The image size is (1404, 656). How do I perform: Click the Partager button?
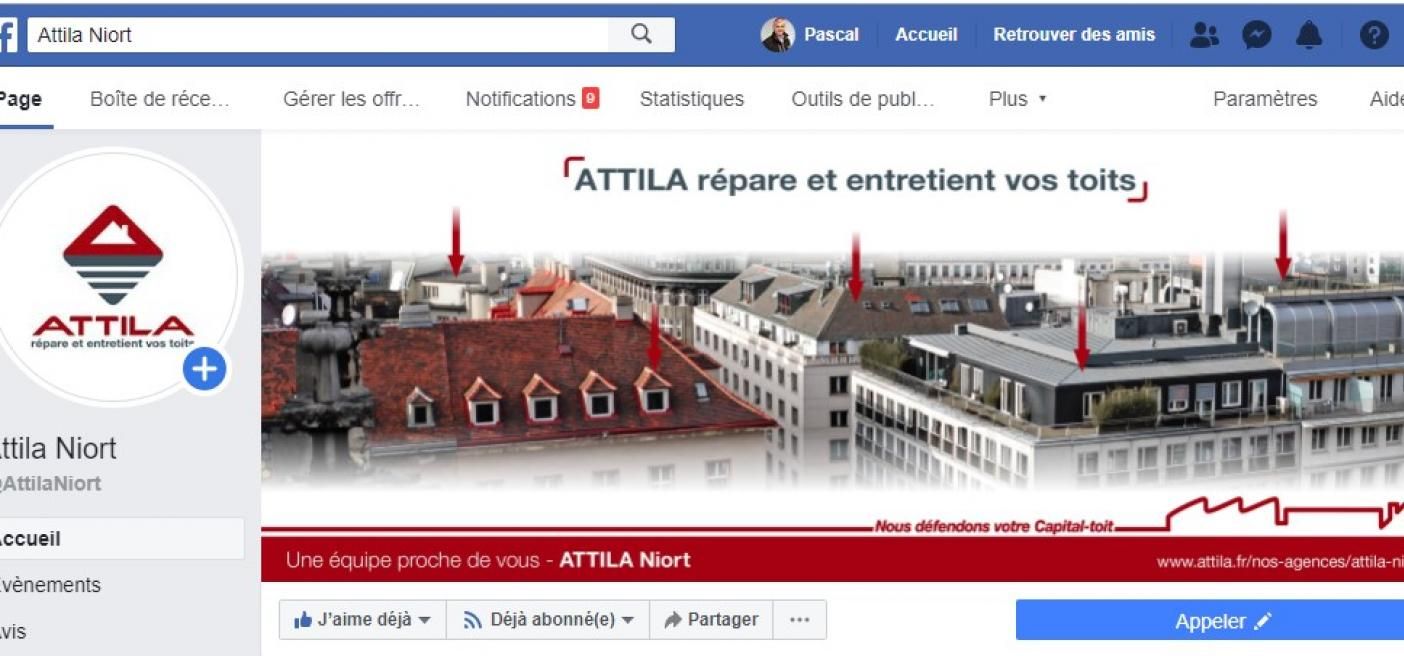pyautogui.click(x=711, y=620)
